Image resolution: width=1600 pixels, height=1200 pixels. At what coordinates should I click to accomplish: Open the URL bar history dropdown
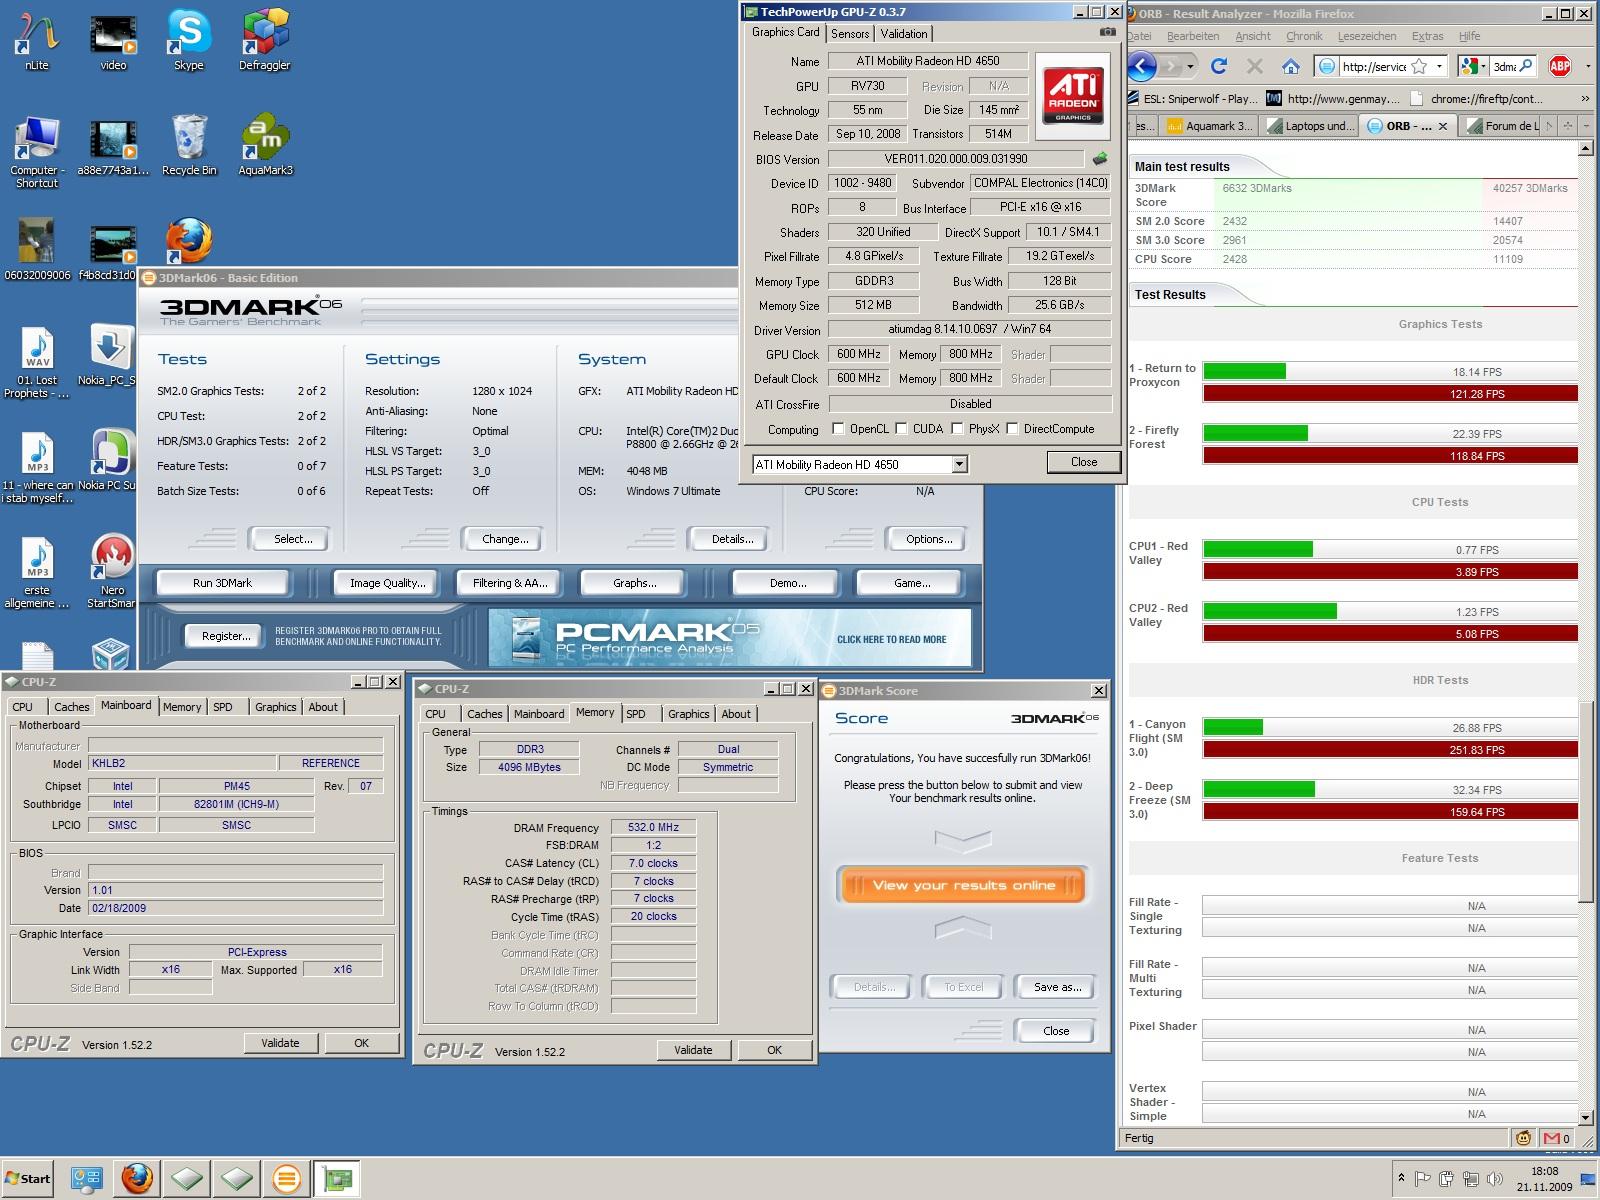tap(1439, 66)
